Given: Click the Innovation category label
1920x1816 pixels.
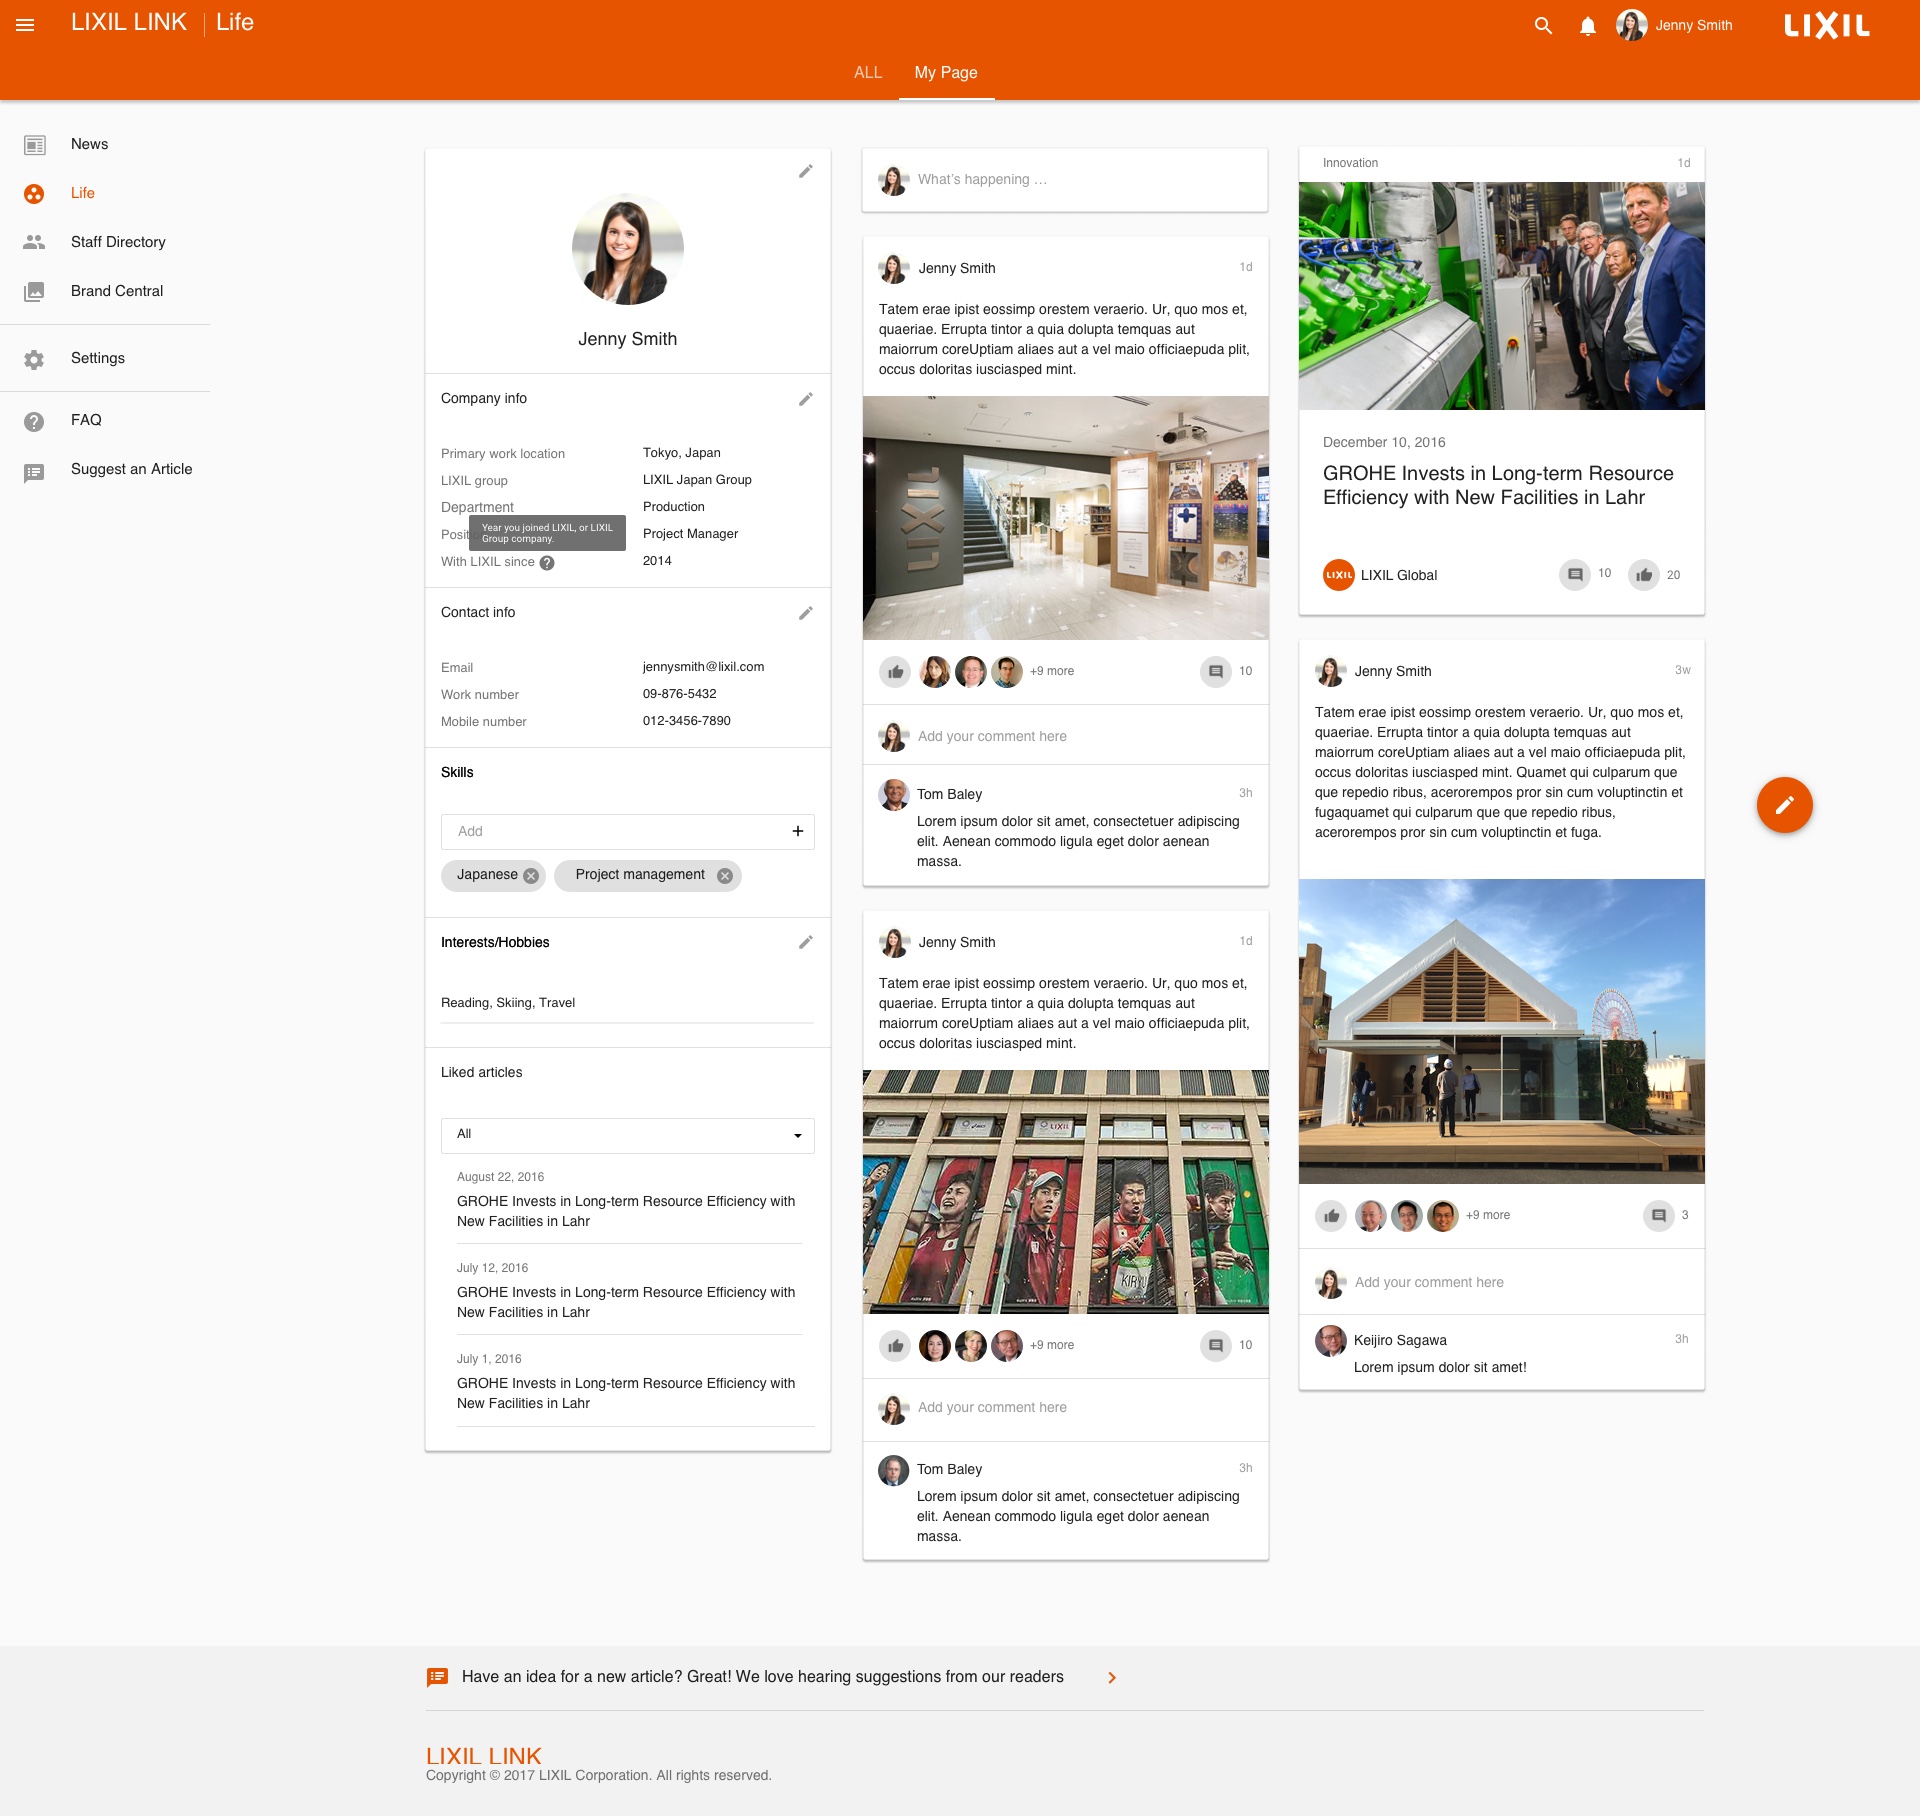Looking at the screenshot, I should (x=1350, y=163).
